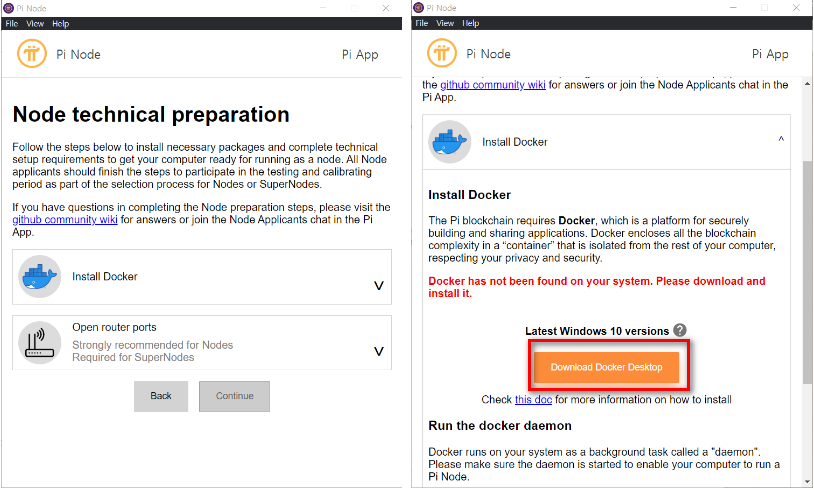
Task: Click the Pi Node title bar icon in right window
Action: [x=418, y=8]
